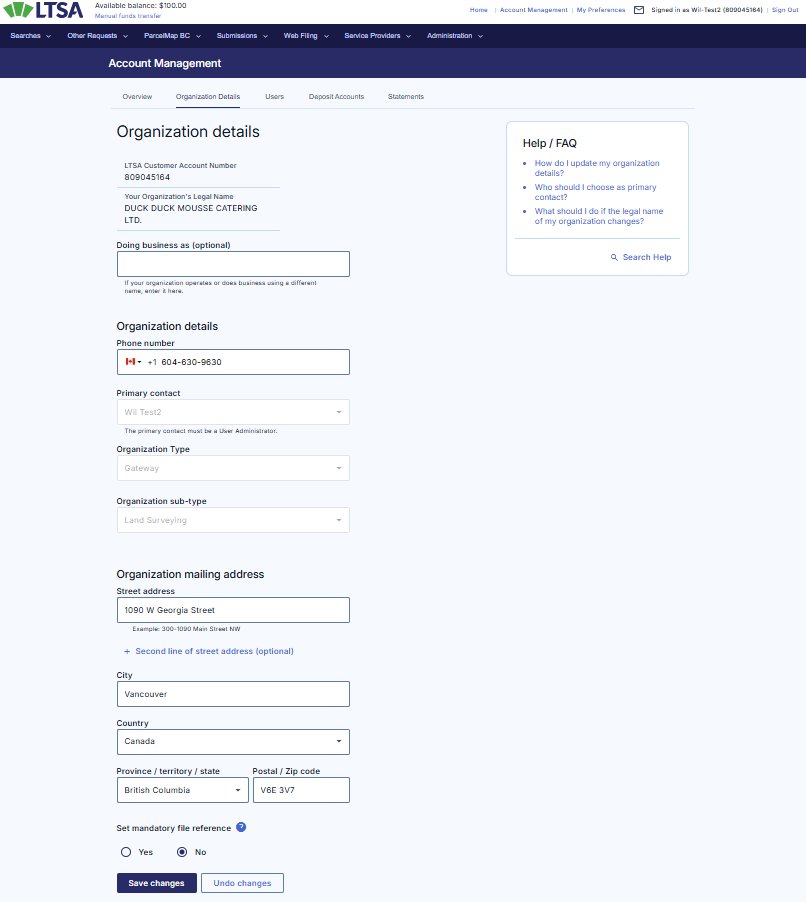
Task: Expand the Web Filing menu
Action: (305, 36)
